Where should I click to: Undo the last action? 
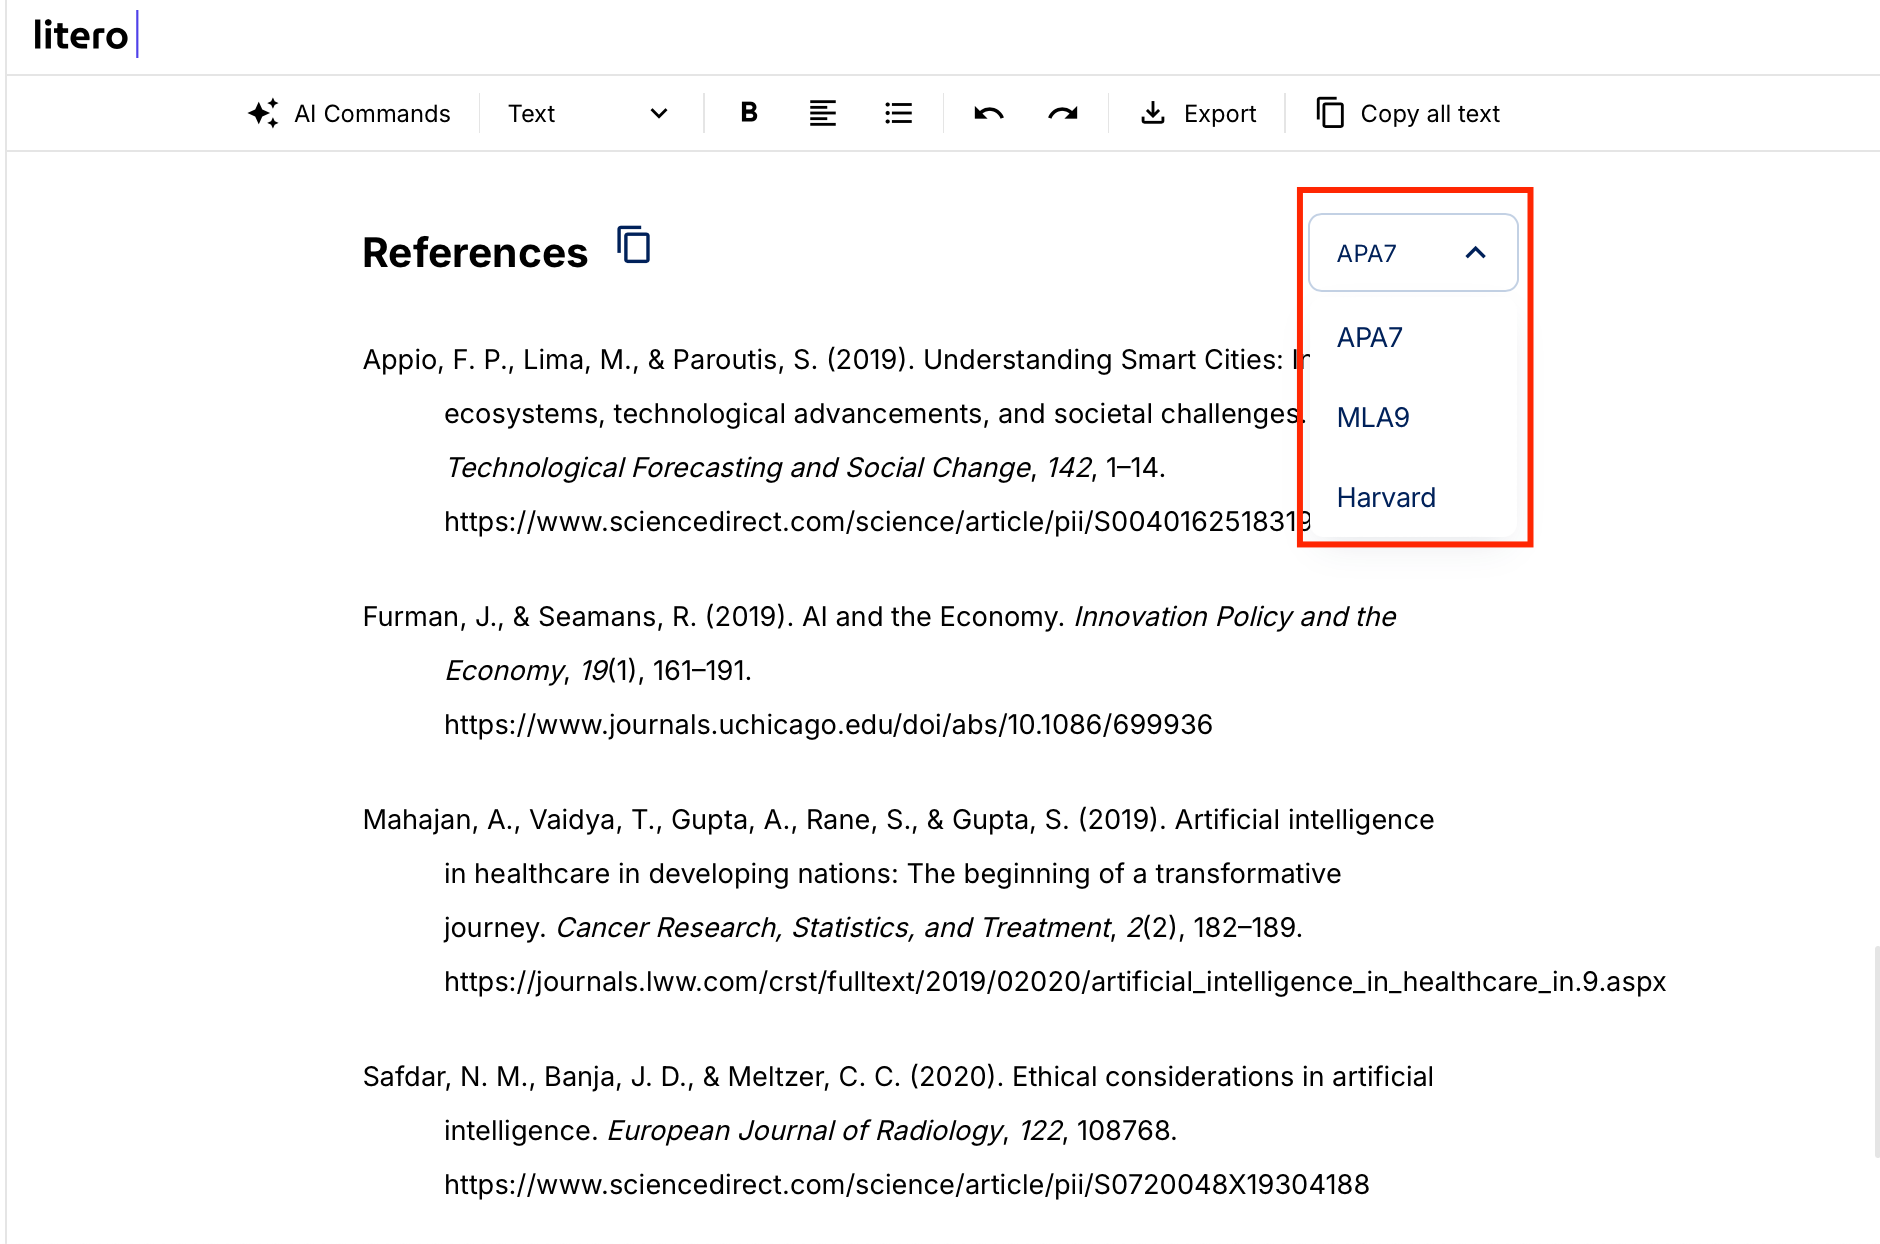(988, 113)
